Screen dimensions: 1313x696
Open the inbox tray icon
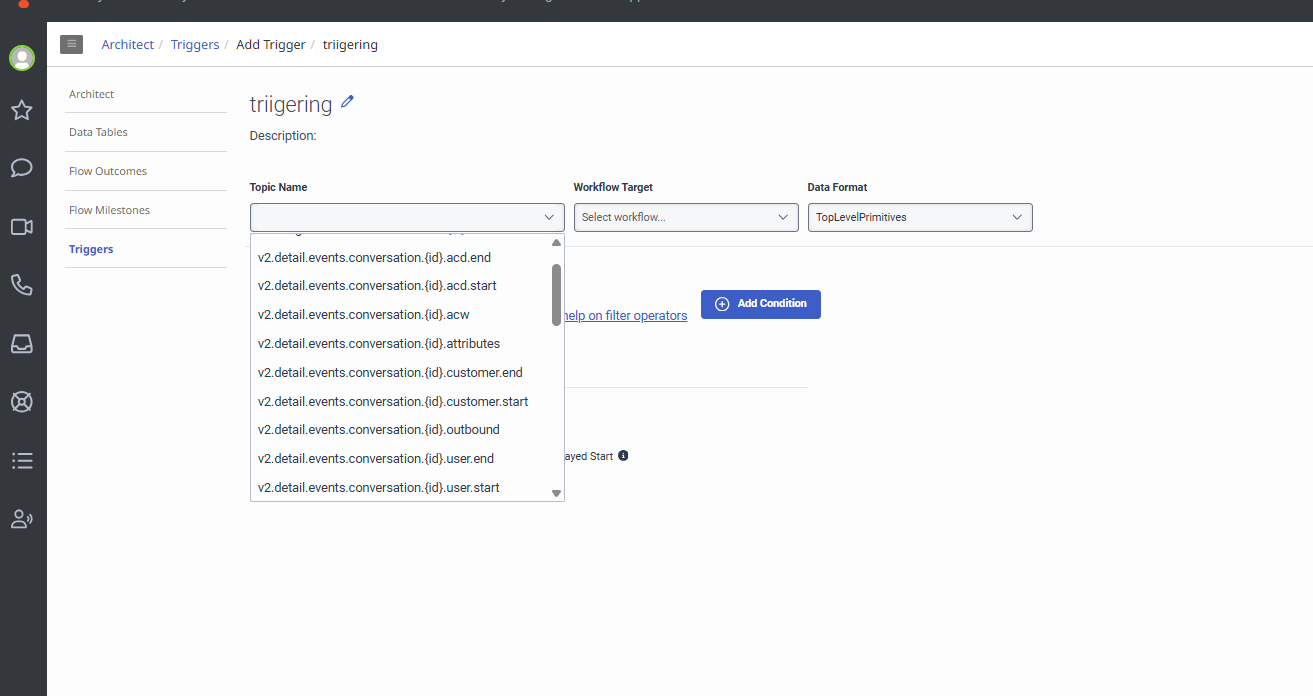[x=22, y=343]
